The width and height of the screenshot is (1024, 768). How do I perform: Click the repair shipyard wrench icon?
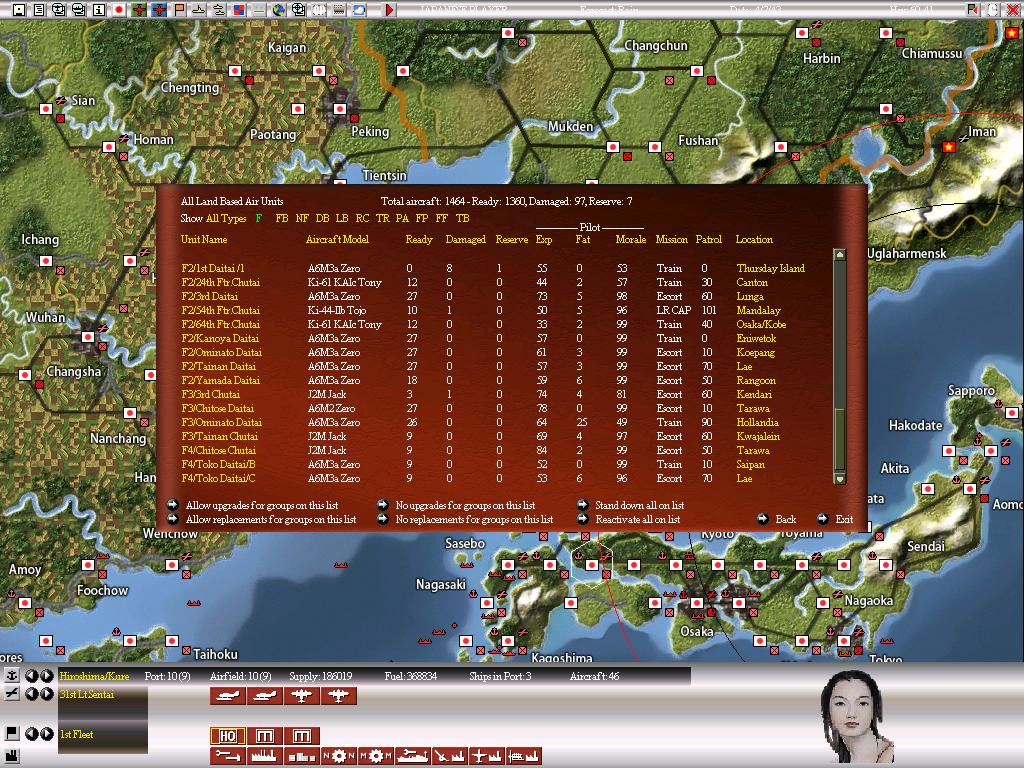pos(228,756)
